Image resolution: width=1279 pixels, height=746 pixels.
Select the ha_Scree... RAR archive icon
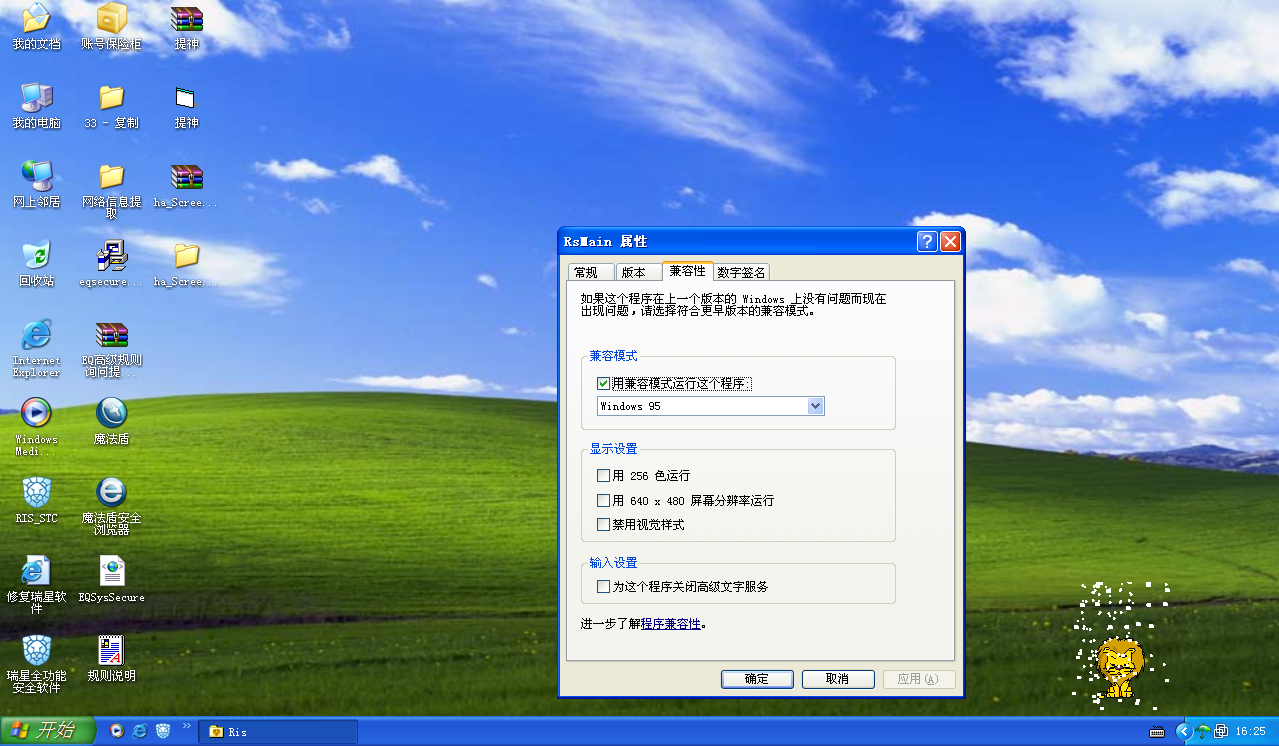pyautogui.click(x=187, y=185)
